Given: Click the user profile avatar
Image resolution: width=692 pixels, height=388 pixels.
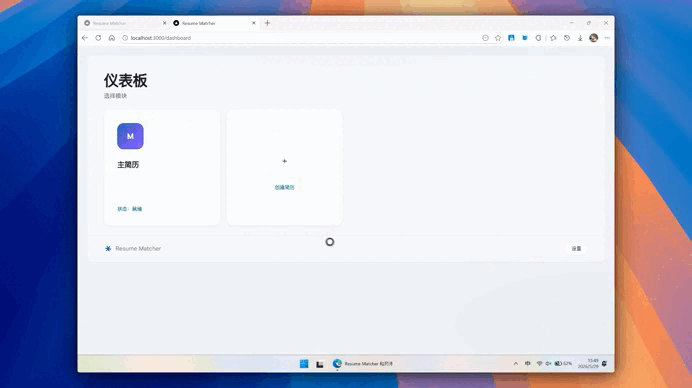Looking at the screenshot, I should [594, 38].
